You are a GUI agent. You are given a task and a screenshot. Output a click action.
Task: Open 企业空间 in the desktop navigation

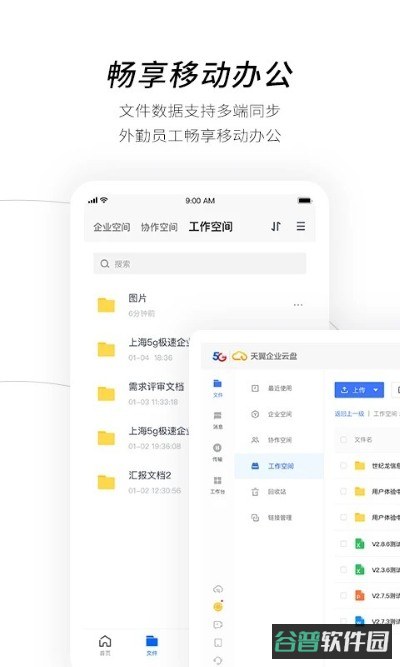[279, 414]
